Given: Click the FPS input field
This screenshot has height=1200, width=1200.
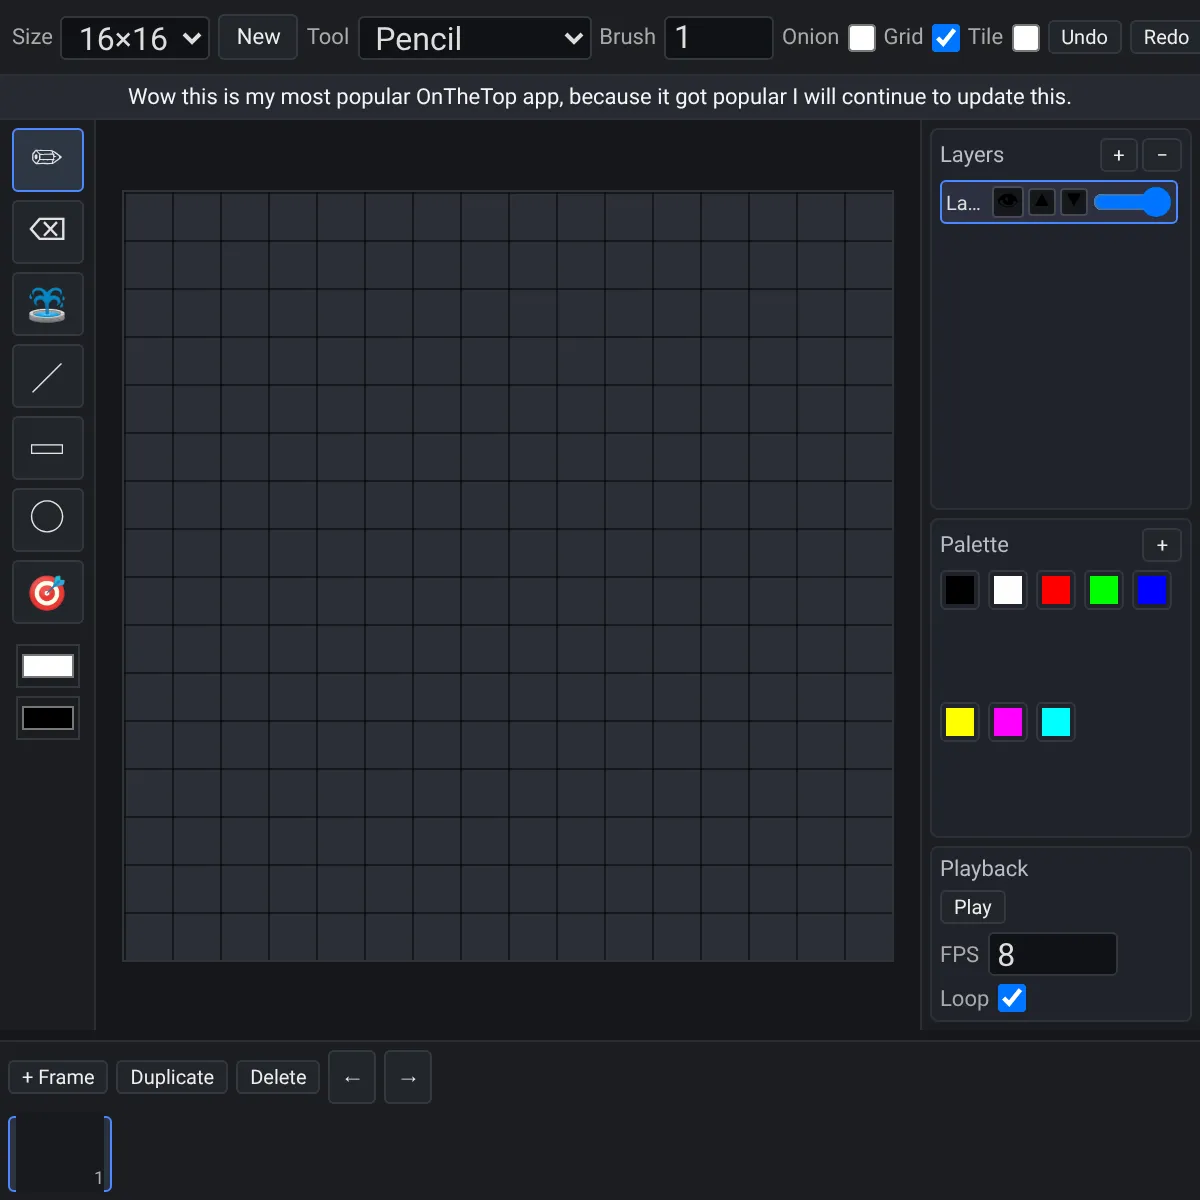Looking at the screenshot, I should point(1053,954).
